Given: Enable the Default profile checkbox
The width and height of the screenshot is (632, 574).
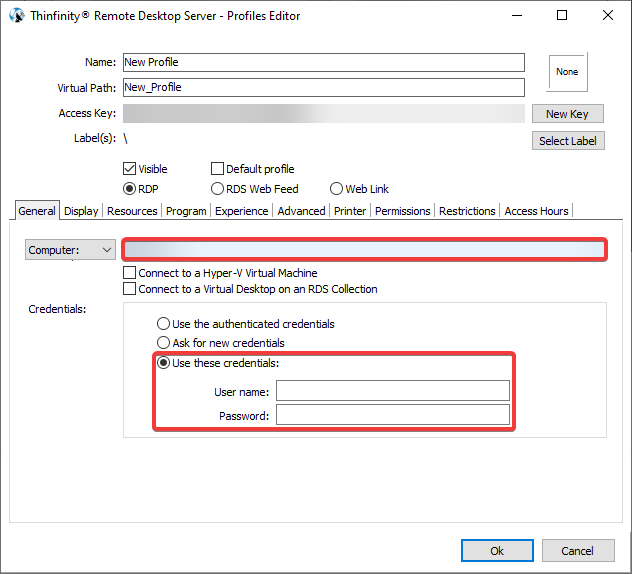Looking at the screenshot, I should [217, 168].
